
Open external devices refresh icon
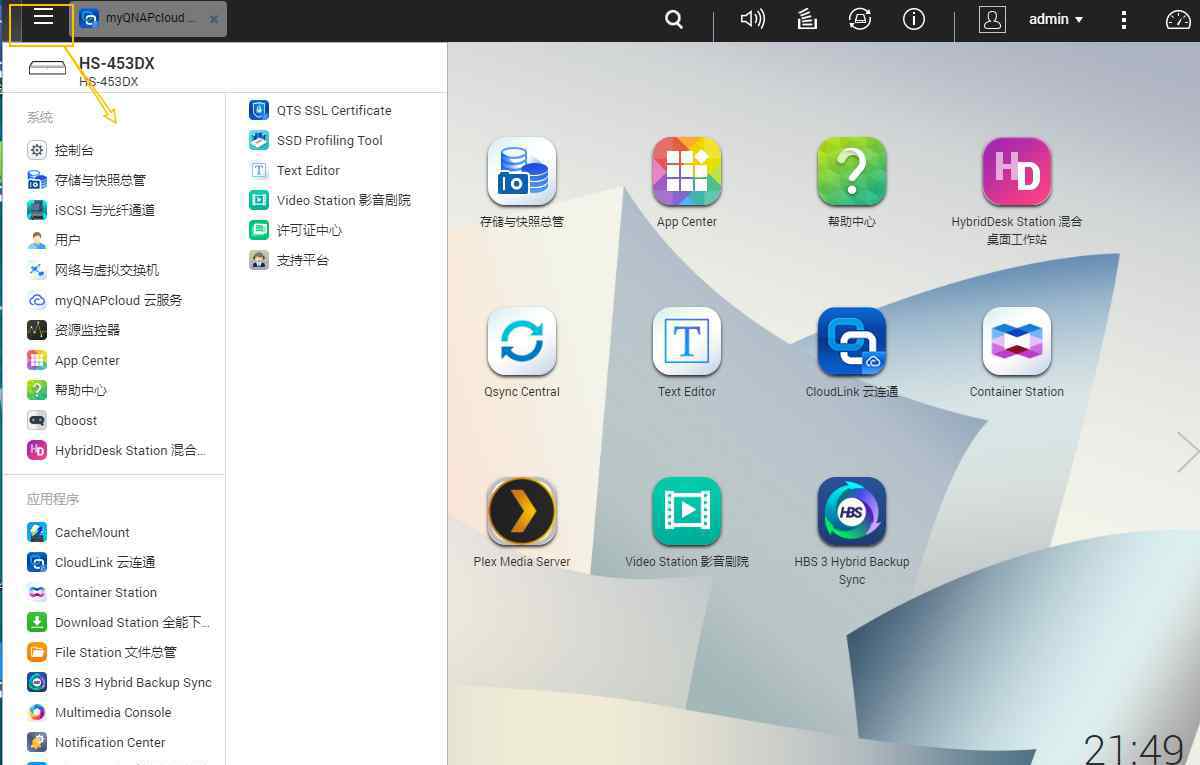[859, 19]
